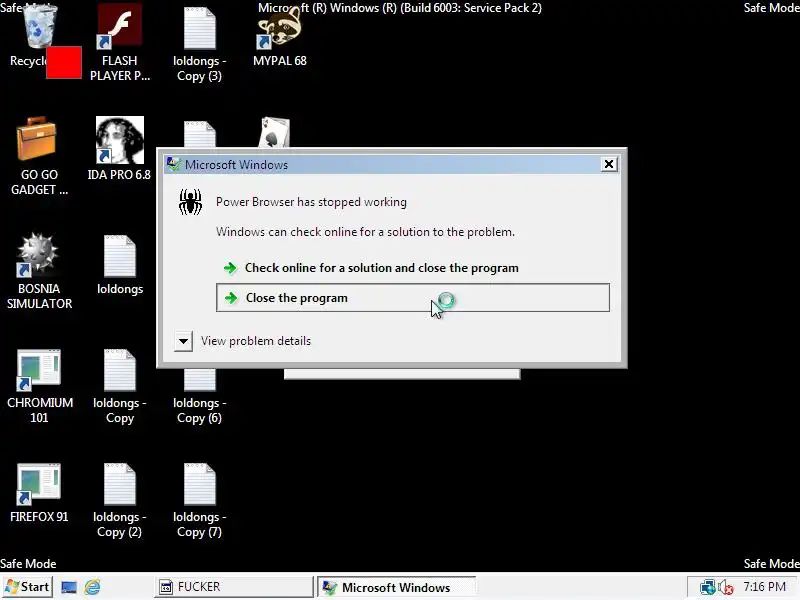800x600 pixels.
Task: Click the volume tray icon
Action: click(726, 587)
